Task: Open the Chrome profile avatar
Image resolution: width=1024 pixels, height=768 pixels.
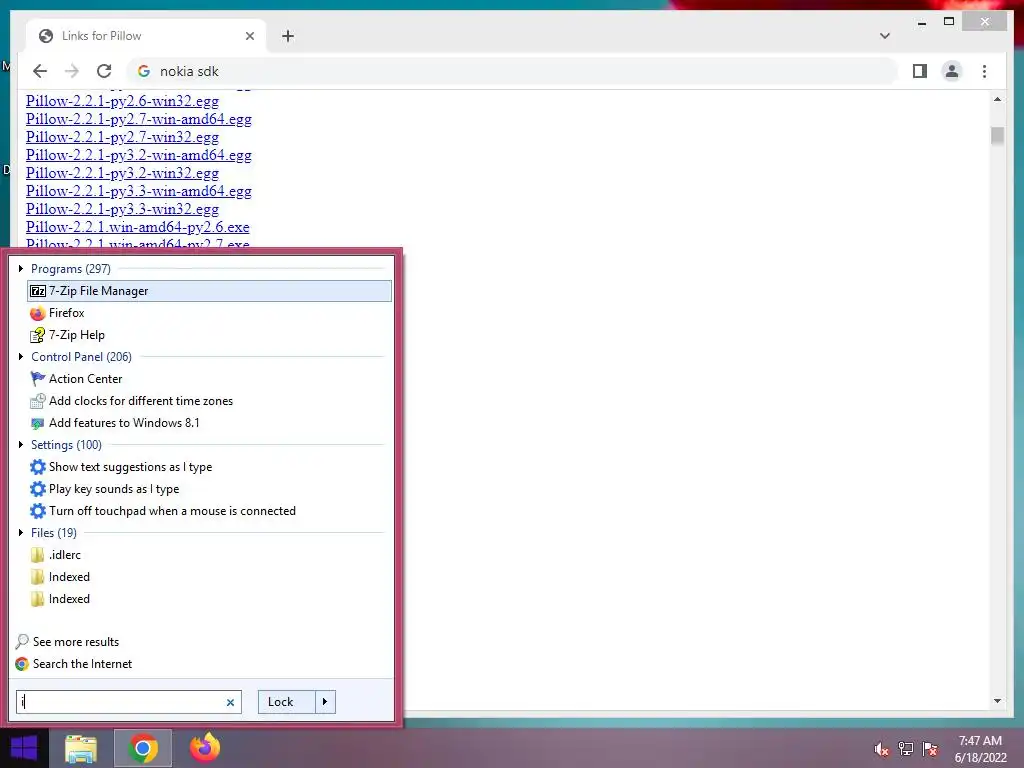Action: point(952,71)
